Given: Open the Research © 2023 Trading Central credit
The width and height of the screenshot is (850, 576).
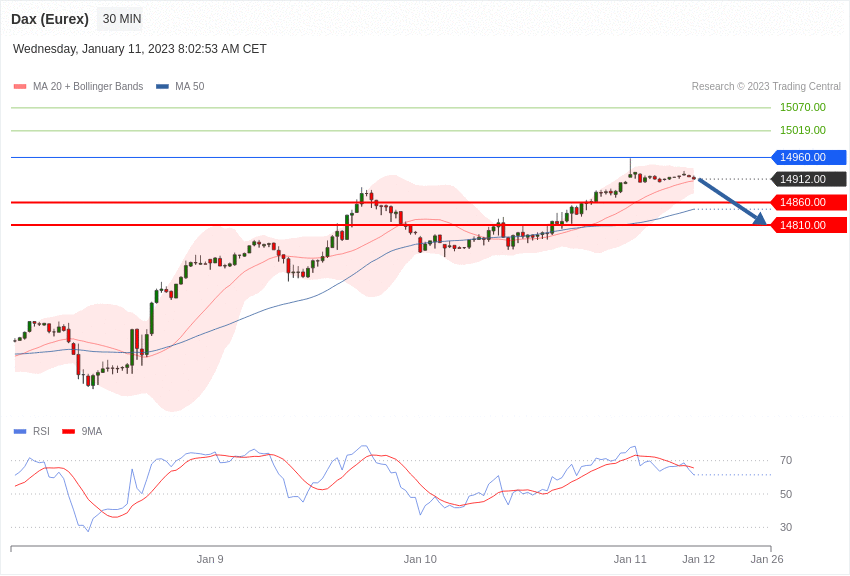Looking at the screenshot, I should [766, 87].
